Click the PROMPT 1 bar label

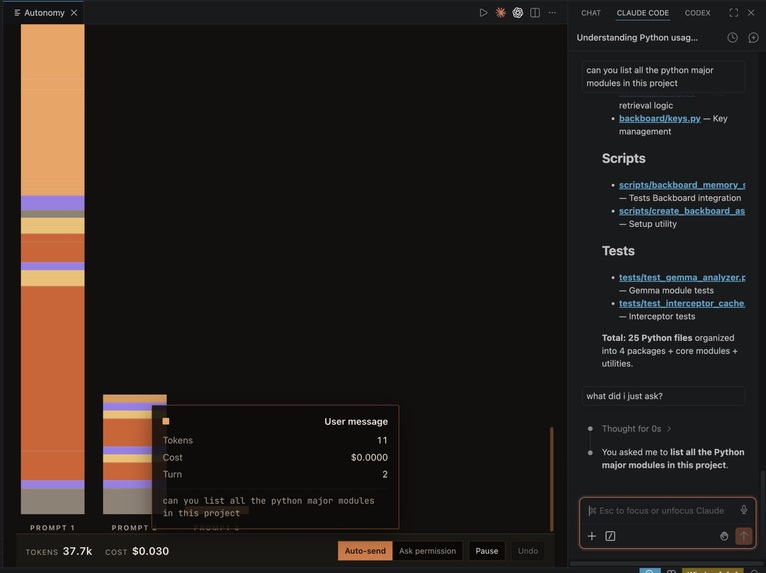click(52, 528)
